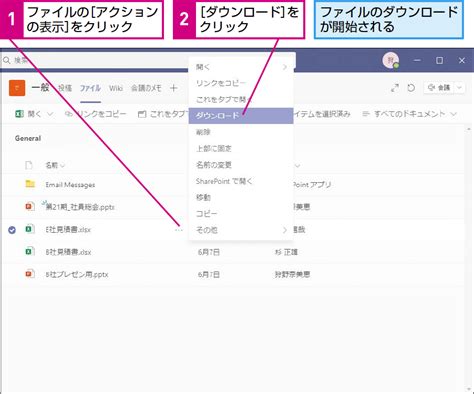The image size is (474, 394).
Task: Expand the その他 submenu in context menu
Action: pos(285,230)
